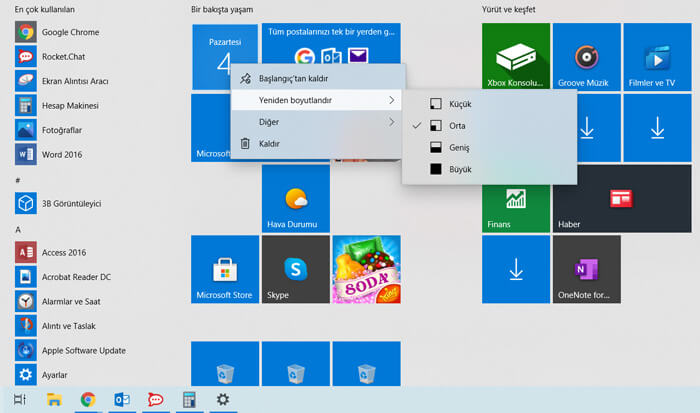Open the Skype tile
Screen dimensions: 700x413
296,269
